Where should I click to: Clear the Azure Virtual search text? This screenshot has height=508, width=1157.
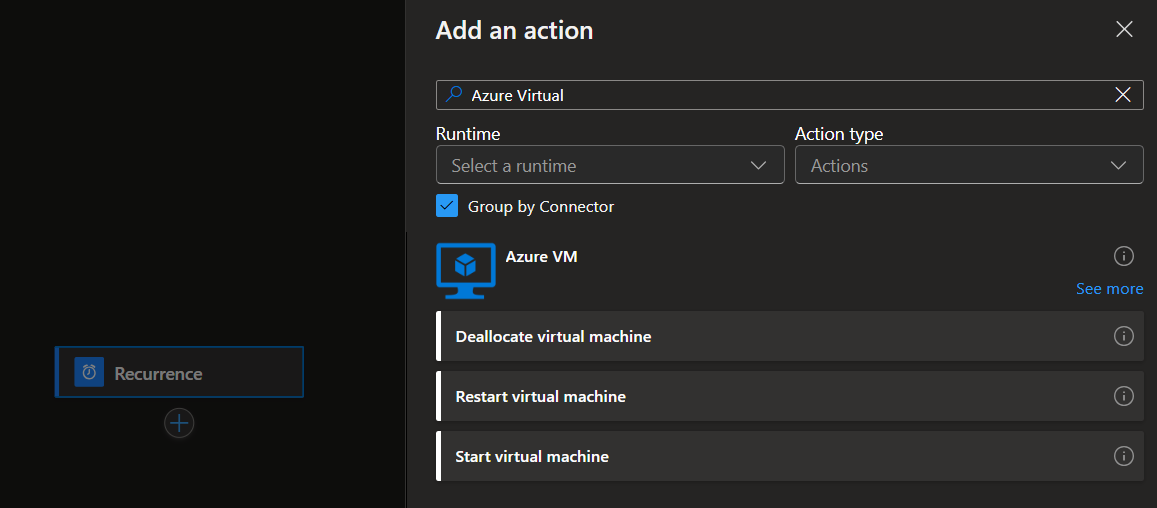click(x=1123, y=95)
